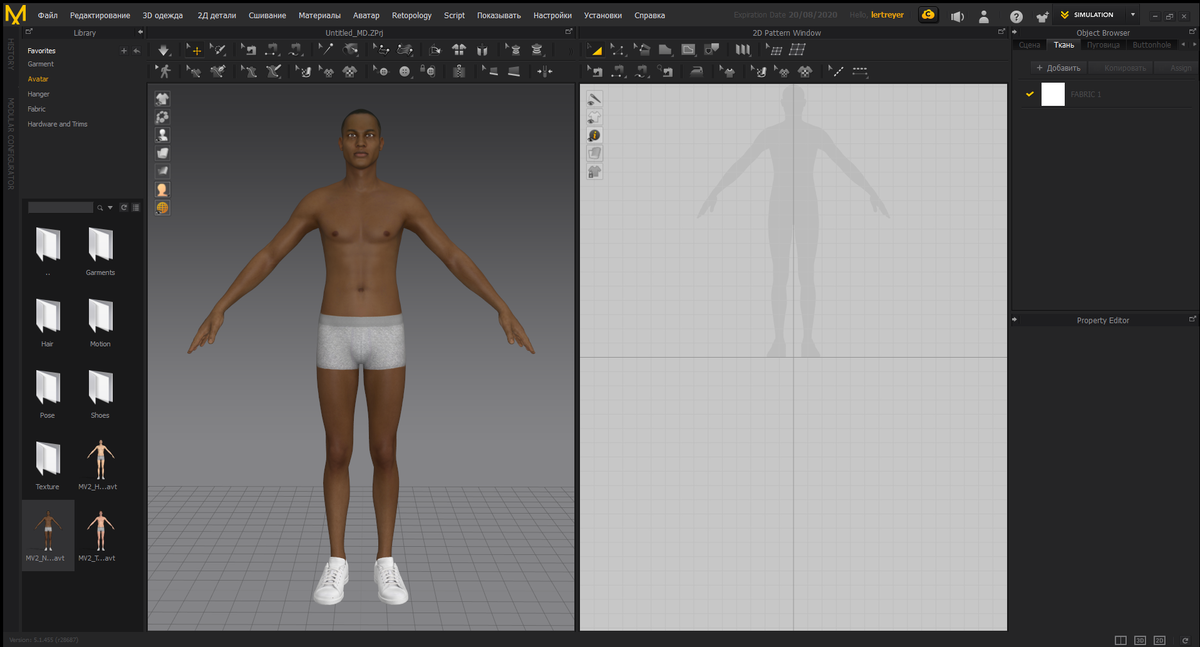Click the white FABRIC 1 color swatch
This screenshot has height=647, width=1200.
pyautogui.click(x=1053, y=94)
